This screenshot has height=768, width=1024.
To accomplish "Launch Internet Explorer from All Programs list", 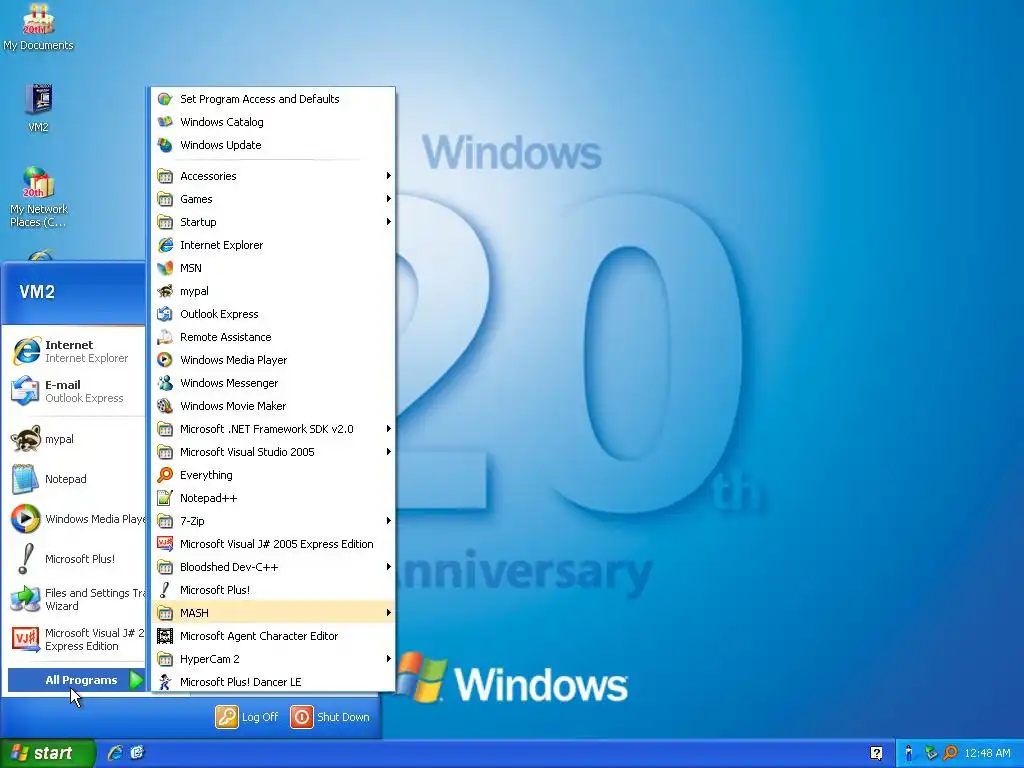I will coord(273,245).
